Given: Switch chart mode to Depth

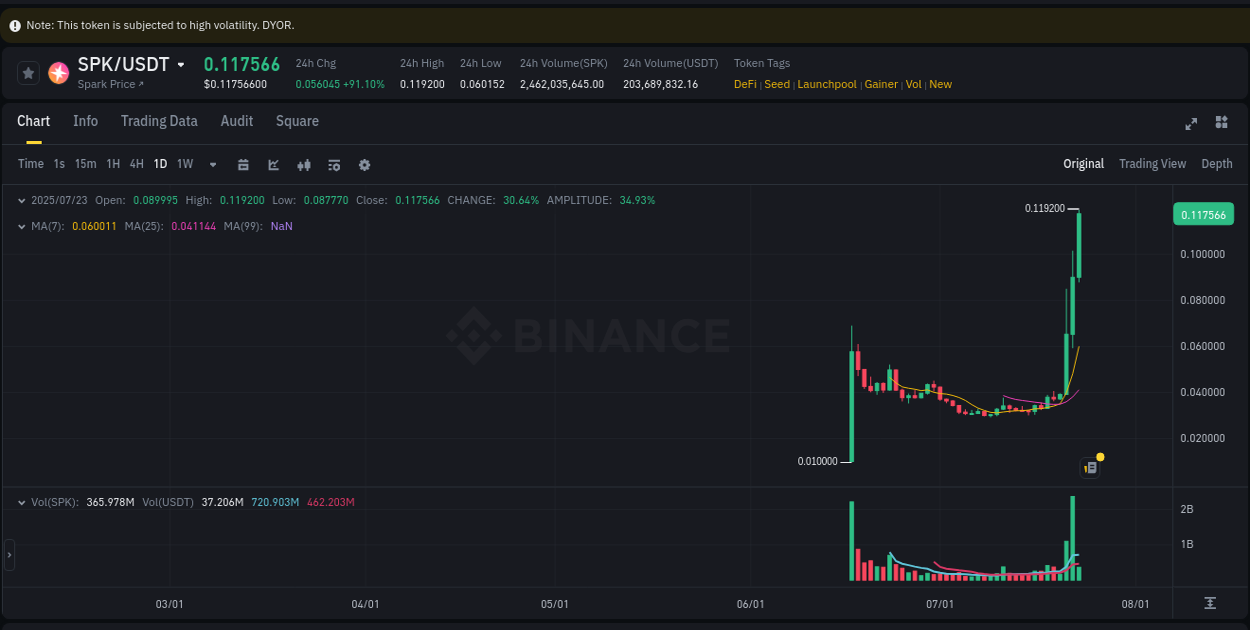Looking at the screenshot, I should 1216,163.
